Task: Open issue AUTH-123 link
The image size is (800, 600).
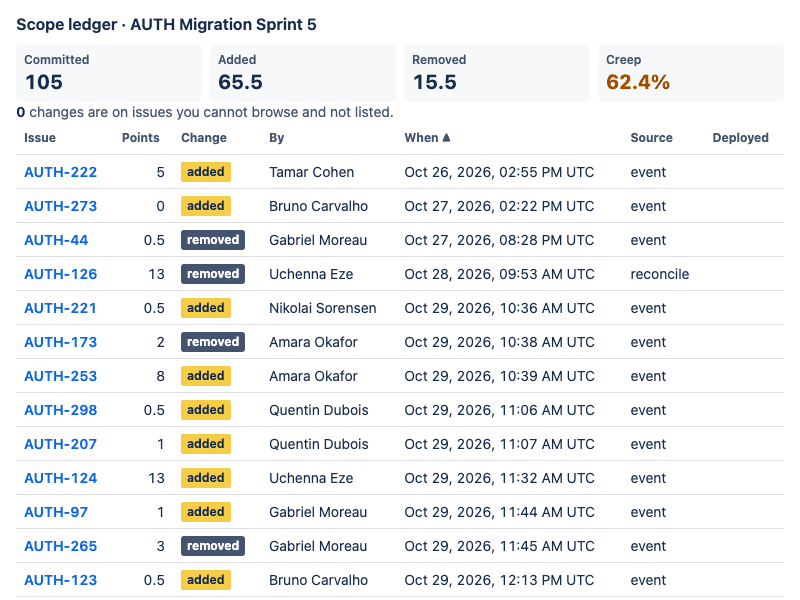Action: [x=60, y=580]
